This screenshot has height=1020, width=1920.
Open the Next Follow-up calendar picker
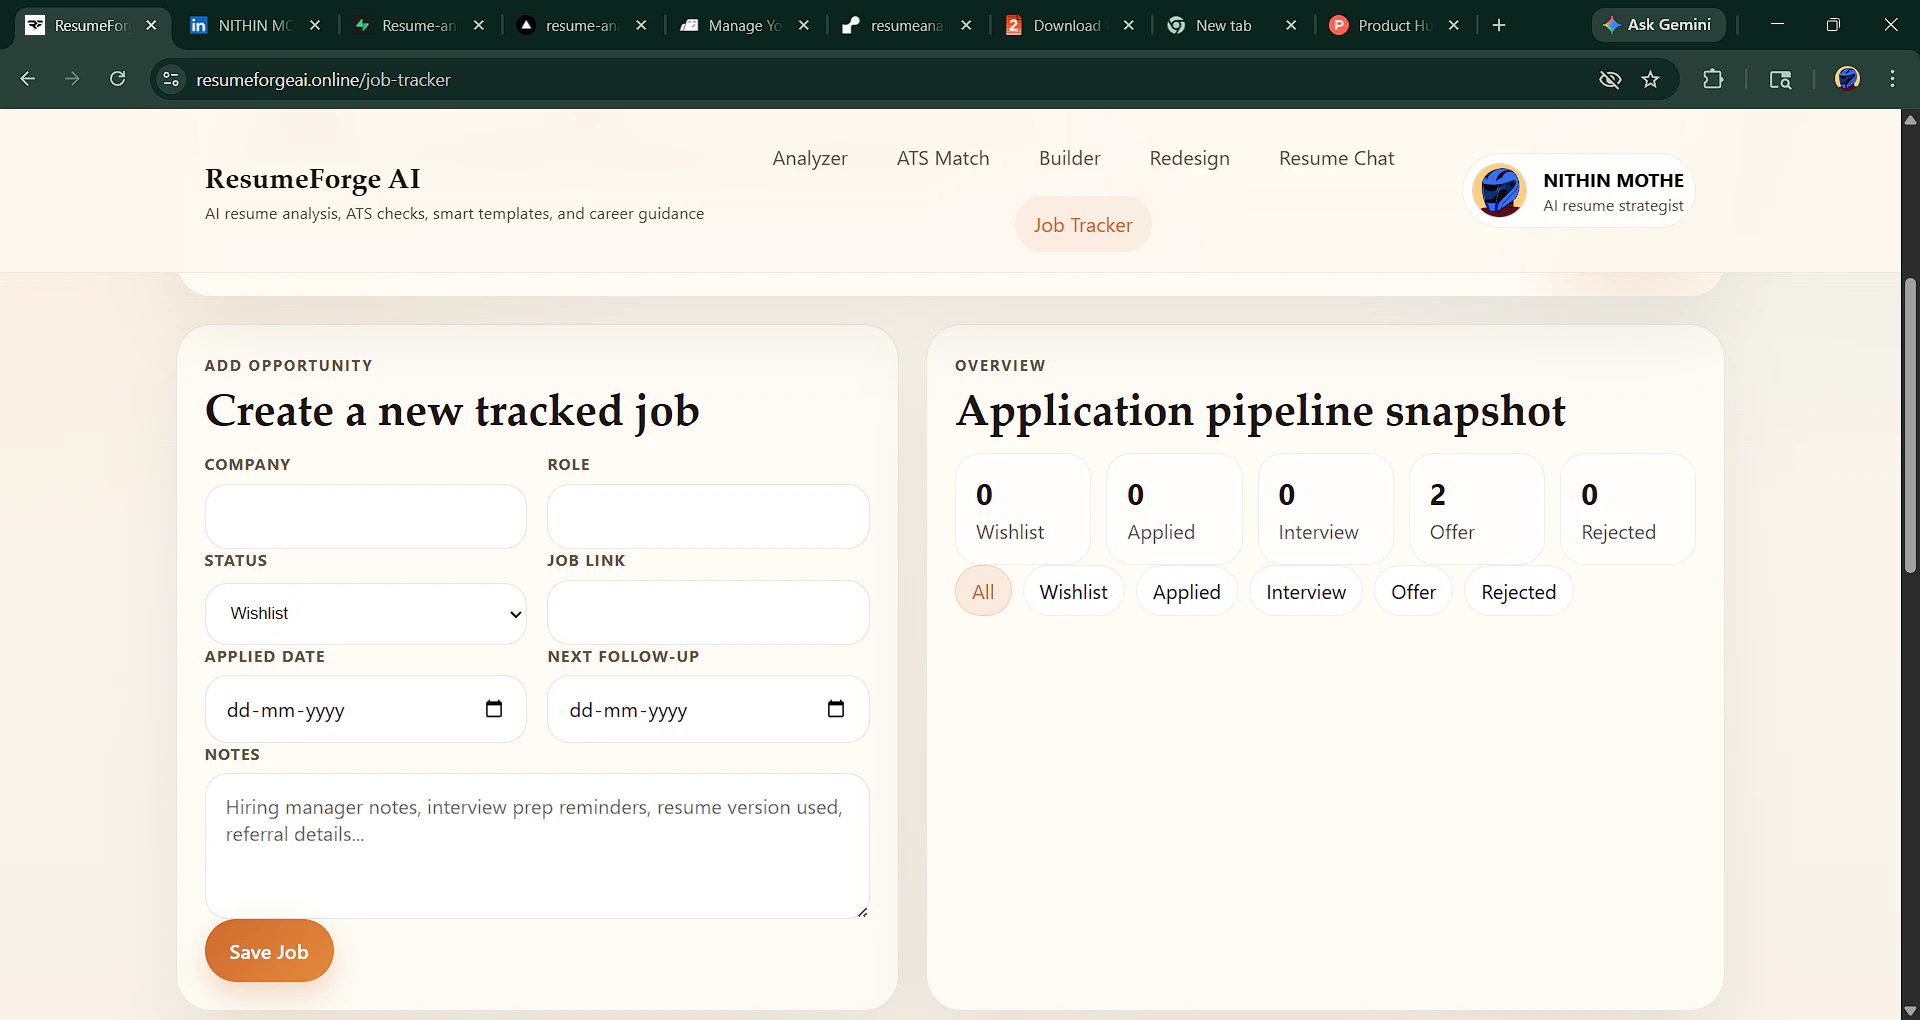pyautogui.click(x=836, y=709)
